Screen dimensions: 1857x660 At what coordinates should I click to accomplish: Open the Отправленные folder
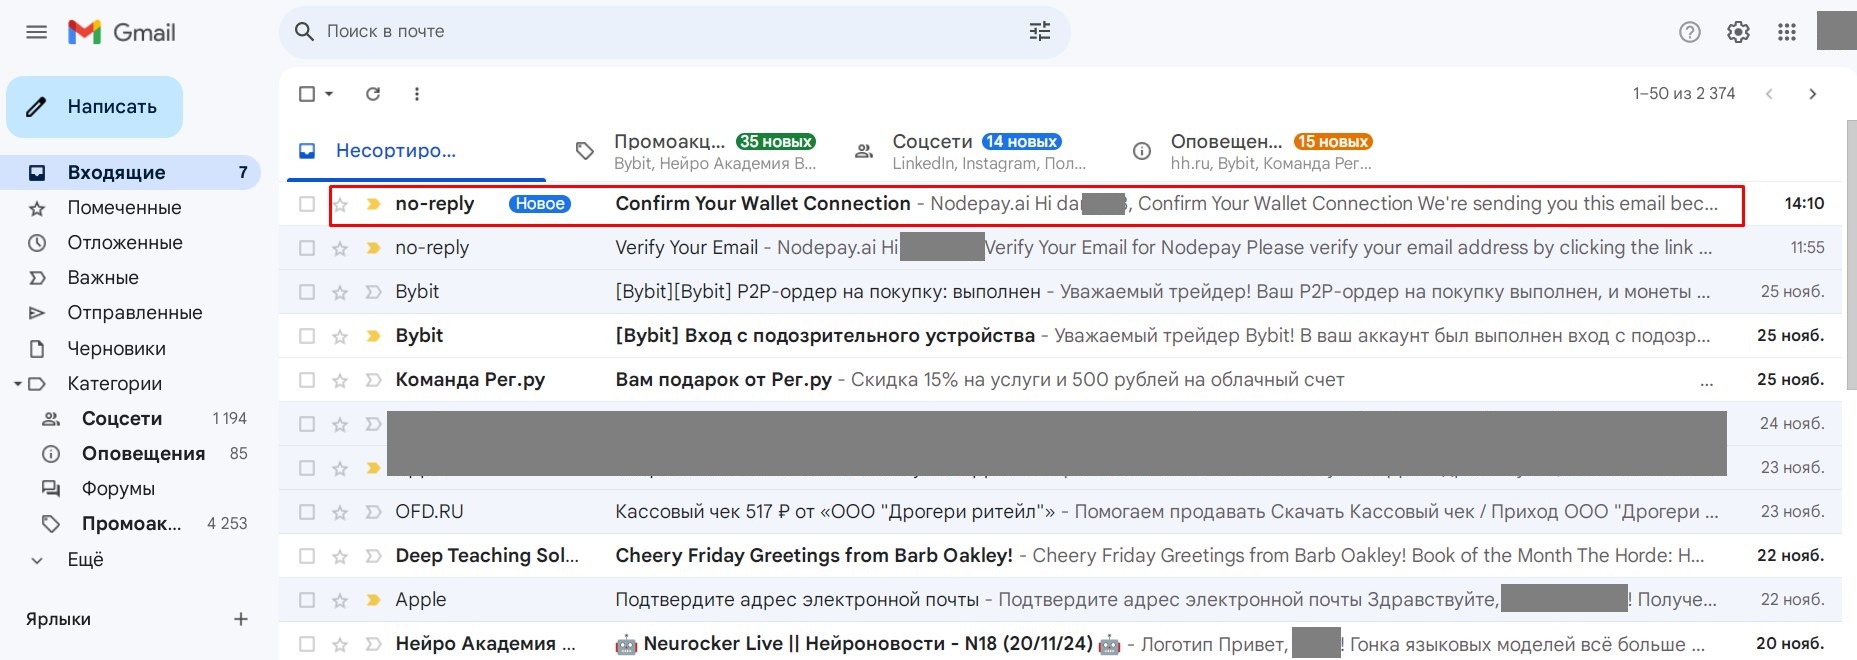(130, 313)
